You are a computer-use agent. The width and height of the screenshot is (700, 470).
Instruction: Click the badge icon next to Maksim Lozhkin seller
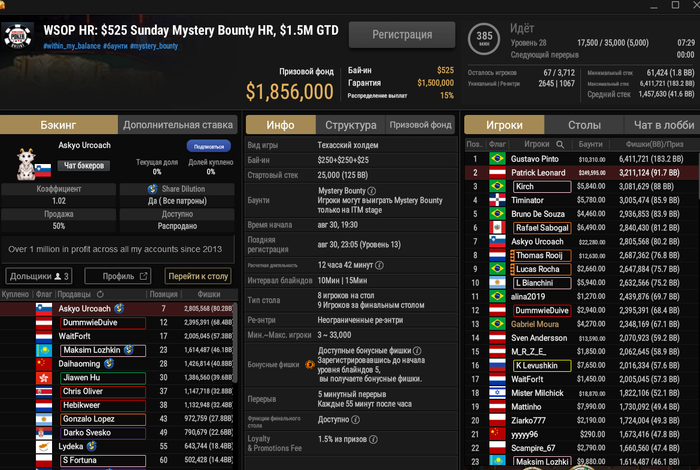coord(129,350)
